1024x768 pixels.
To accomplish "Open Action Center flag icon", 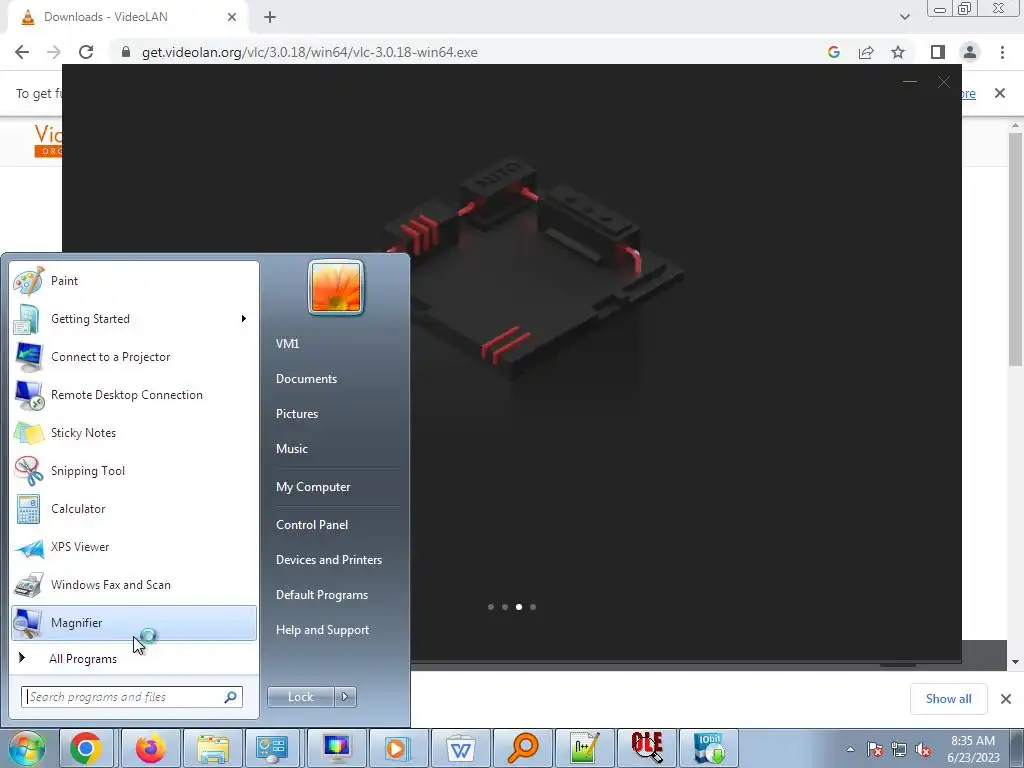I will 875,750.
